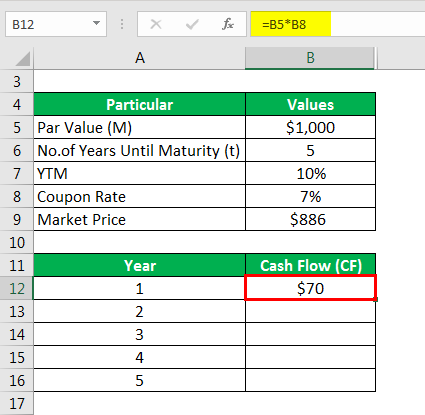The width and height of the screenshot is (425, 415).
Task: Select the maturity value 5 in column B
Action: (310, 150)
